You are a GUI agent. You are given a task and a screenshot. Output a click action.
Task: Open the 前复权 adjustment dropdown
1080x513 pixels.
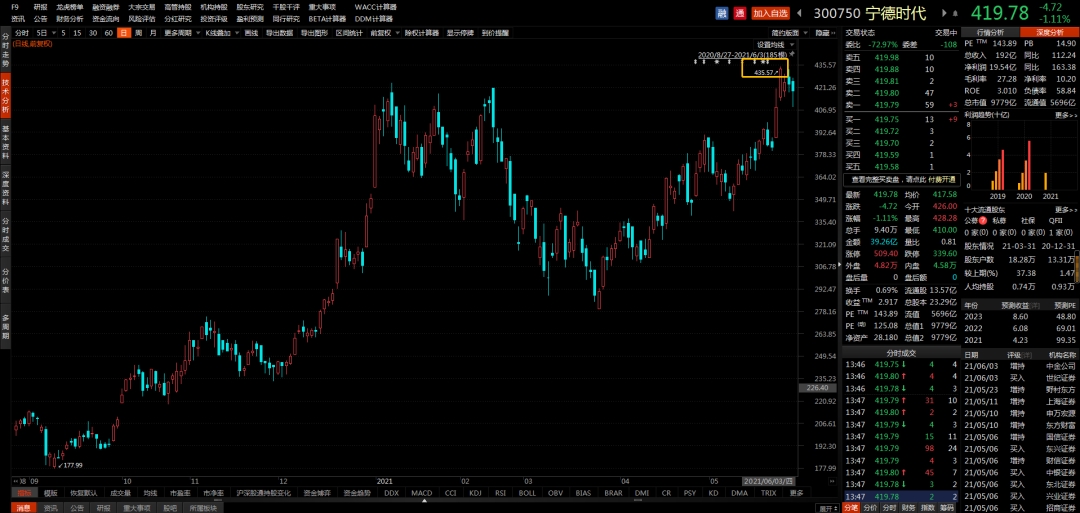tap(383, 32)
